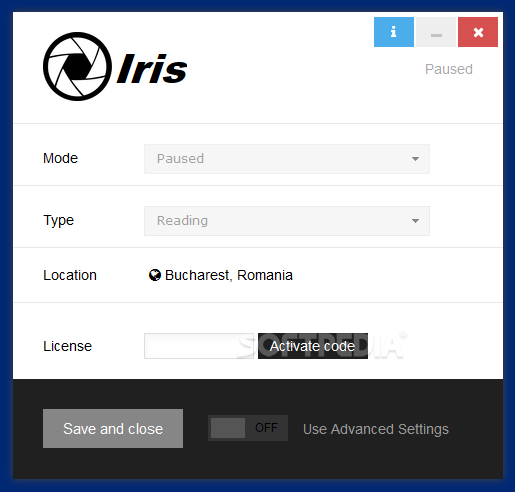Click the Activate code button
Image resolution: width=515 pixels, height=492 pixels.
tap(313, 346)
